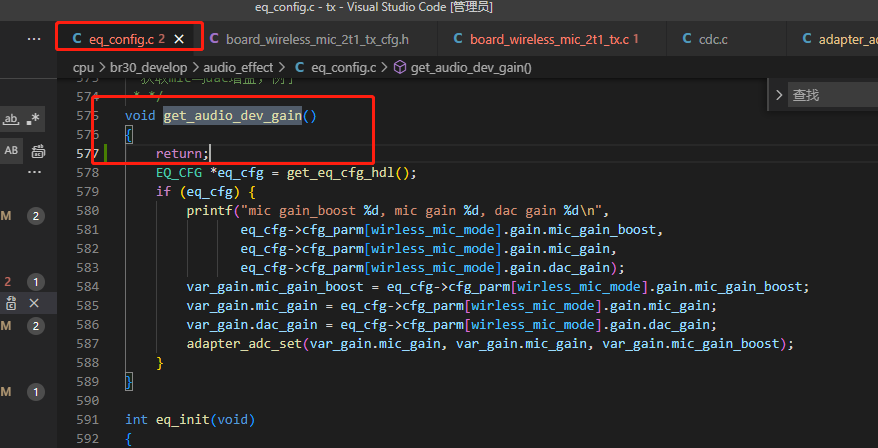Open the sidebar more-actions ellipsis menu
Viewport: 878px width, 448px height.
point(34,39)
